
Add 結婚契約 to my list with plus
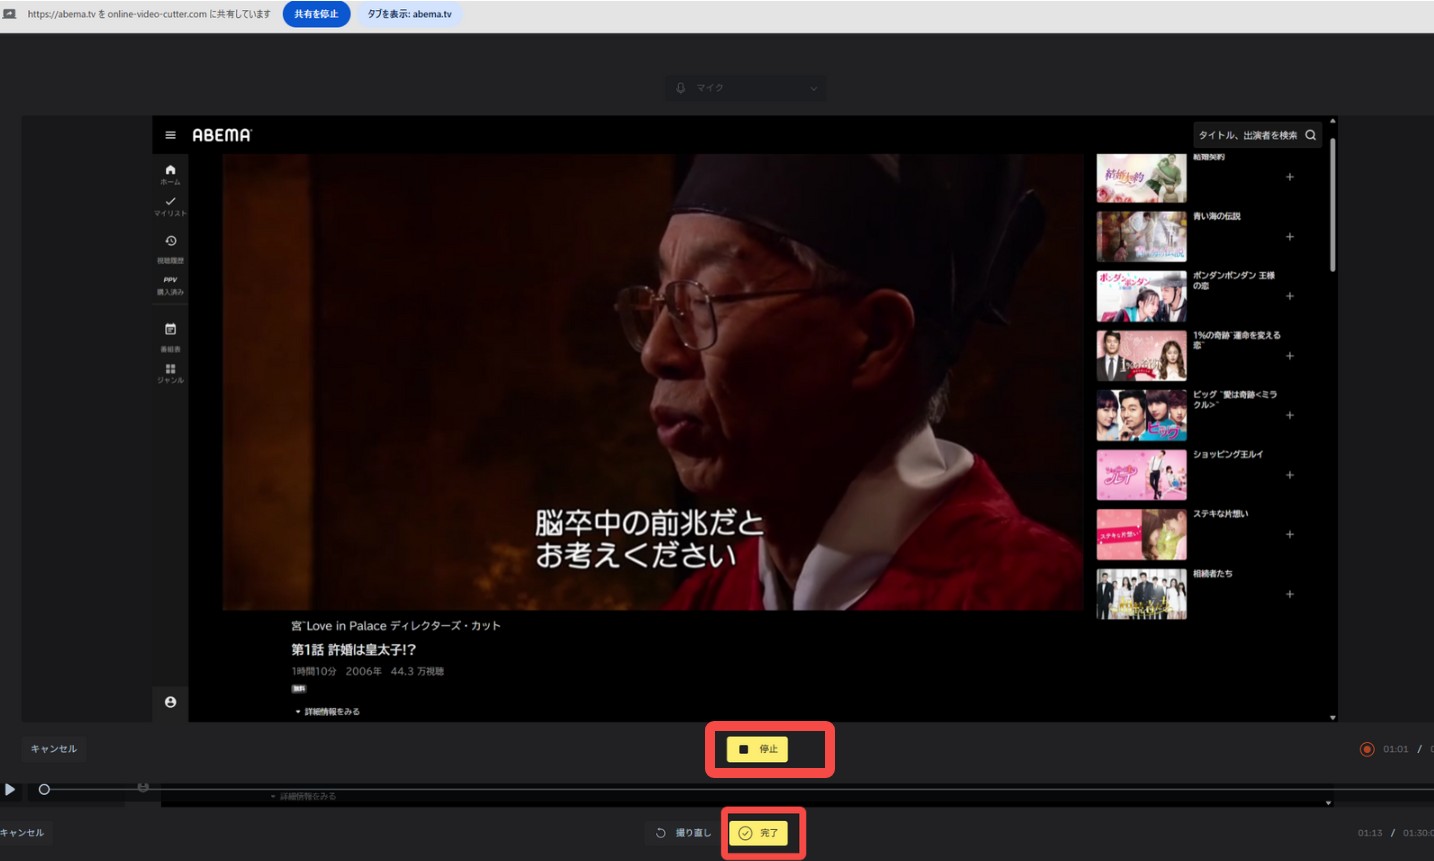[1290, 177]
